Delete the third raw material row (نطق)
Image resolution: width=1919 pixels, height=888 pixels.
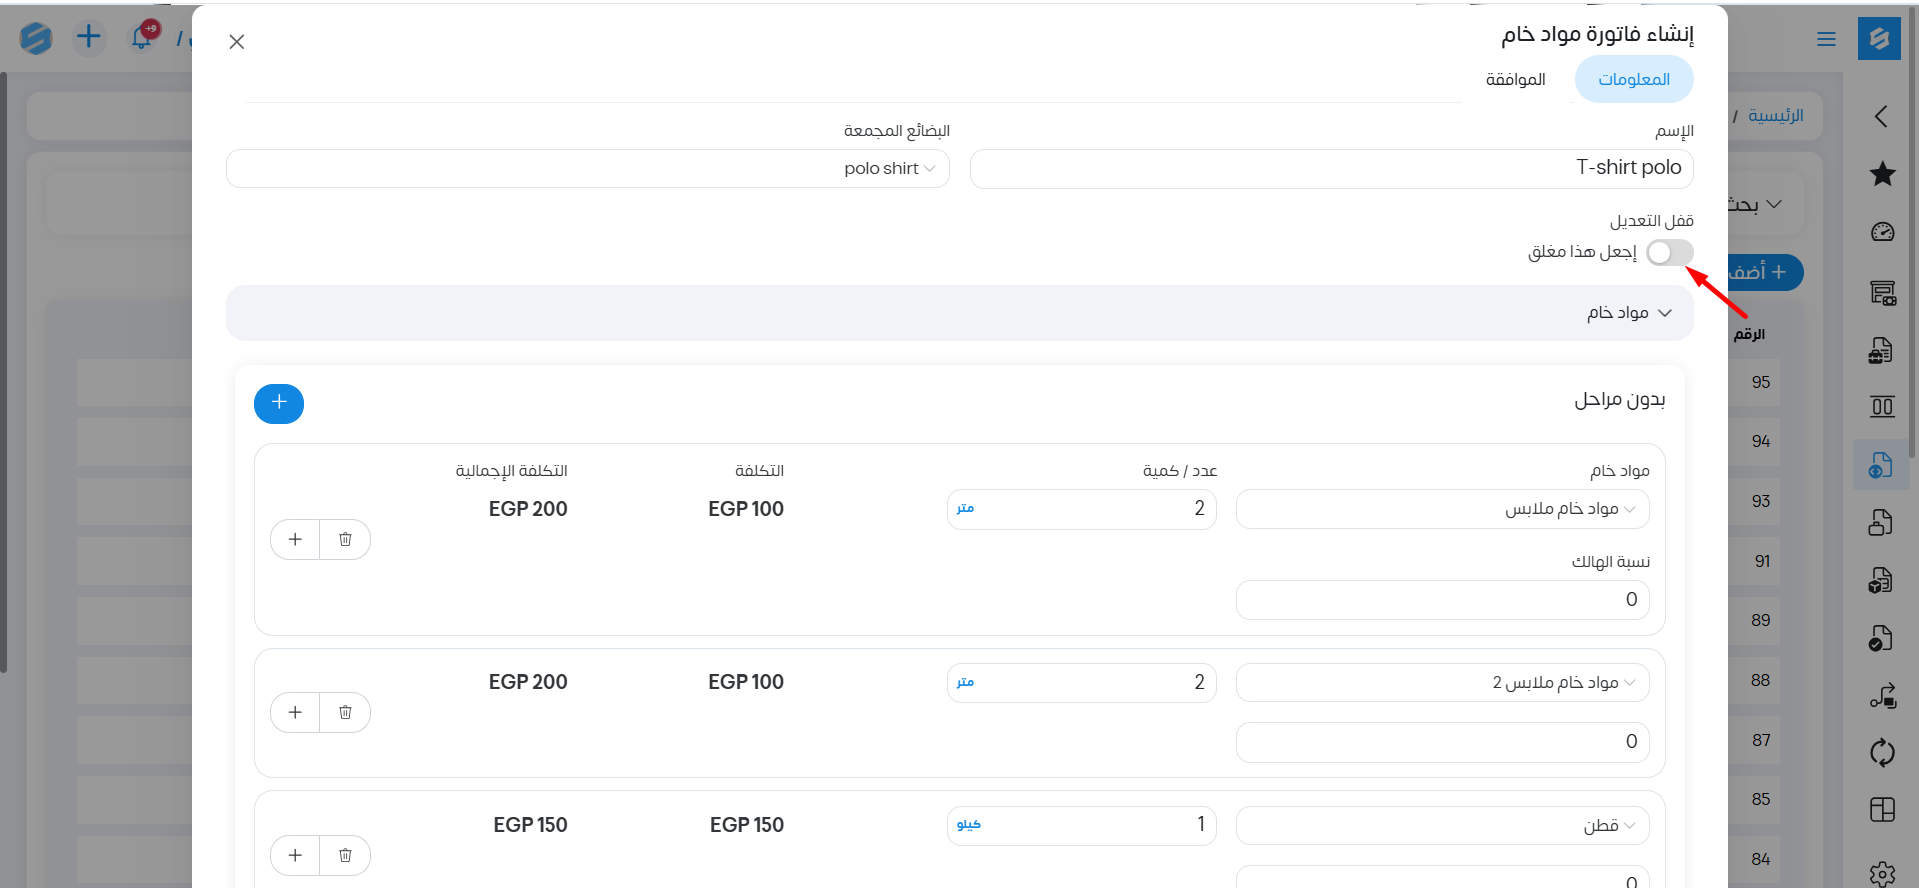(345, 856)
